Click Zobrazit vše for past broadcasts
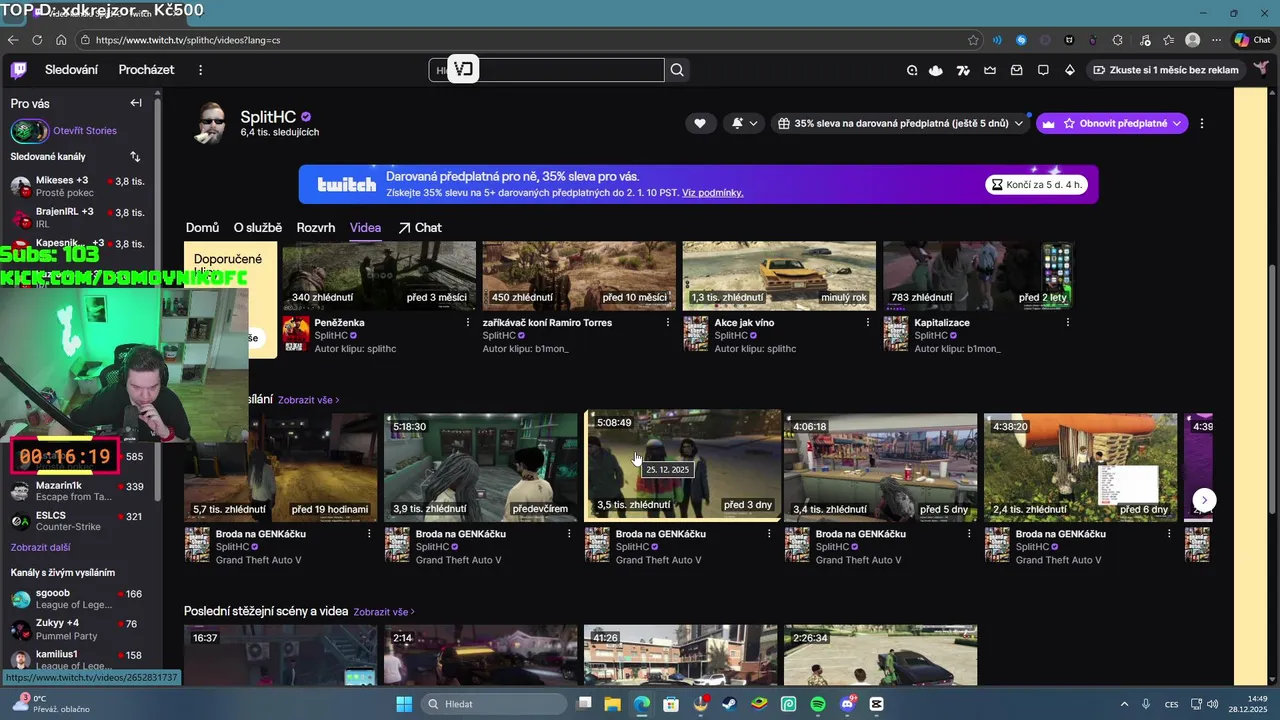Viewport: 1280px width, 720px height. [x=308, y=400]
